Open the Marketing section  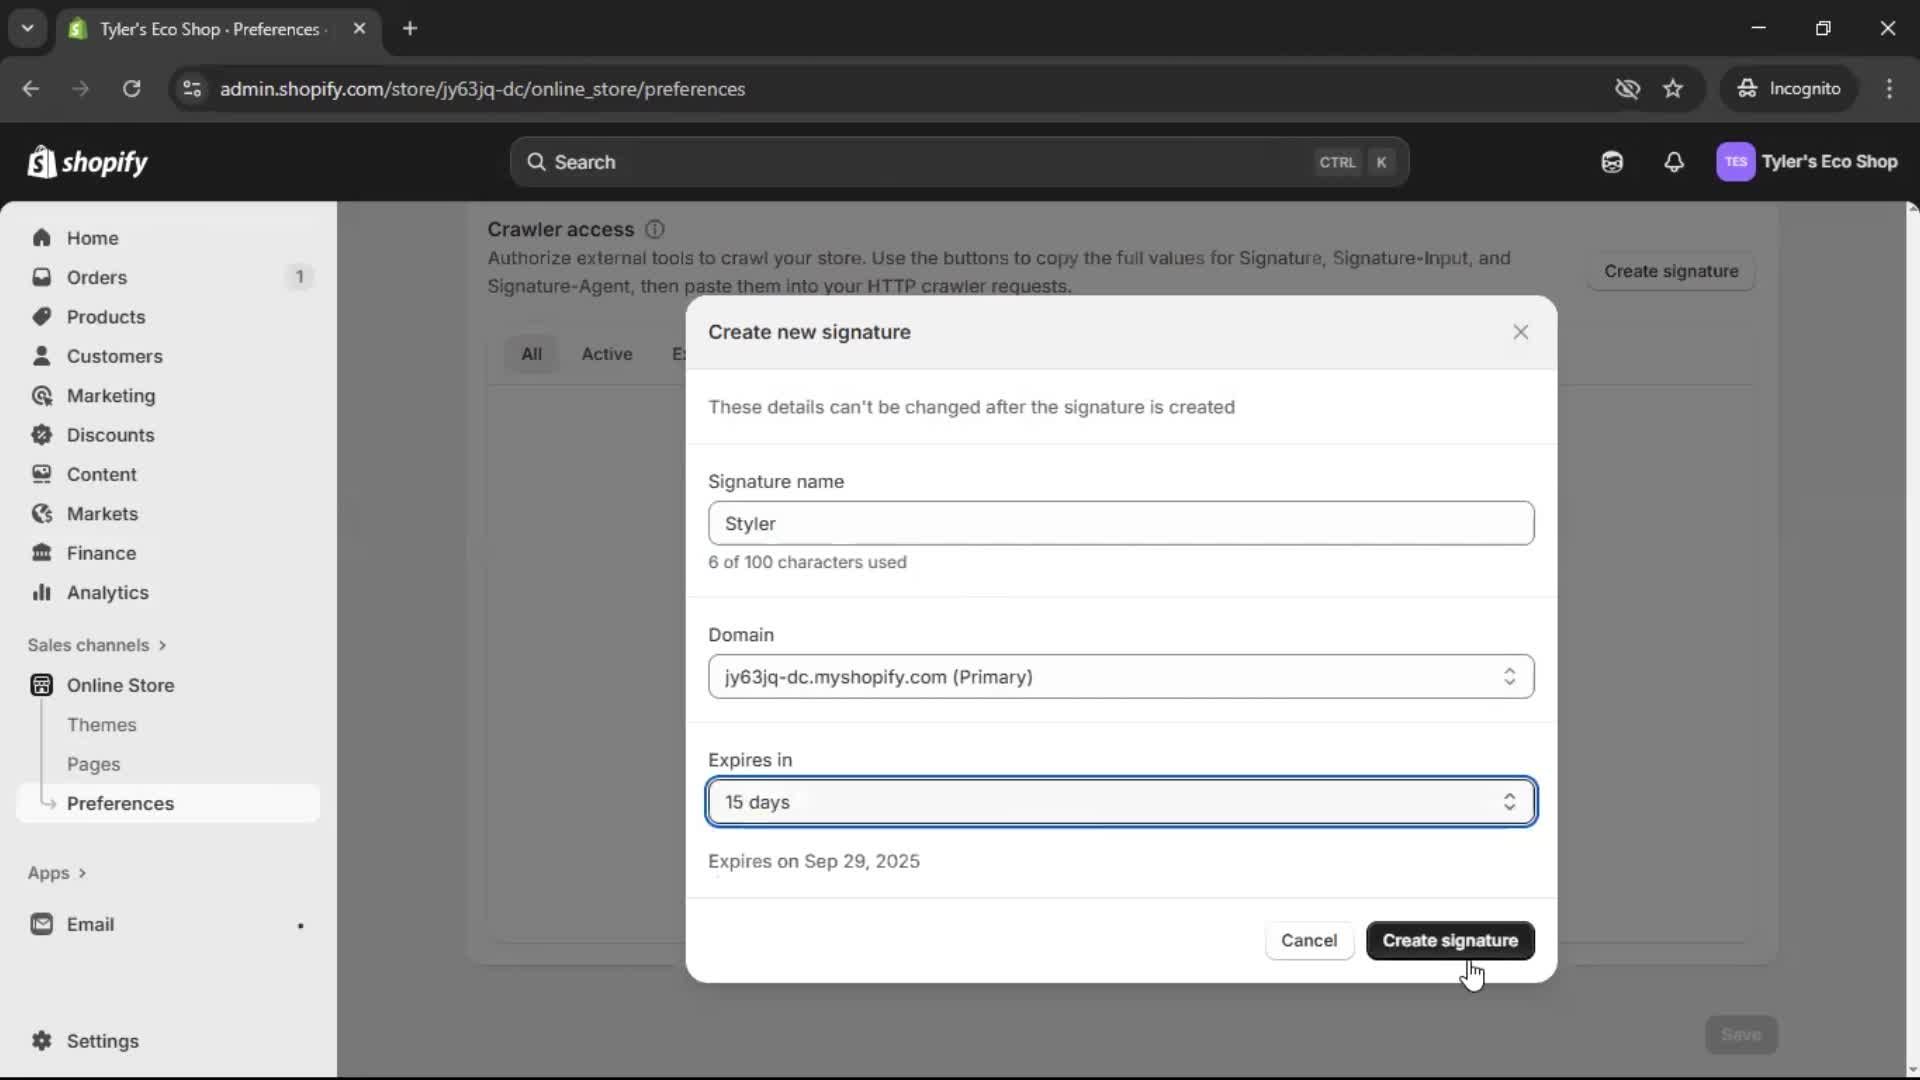click(x=111, y=395)
